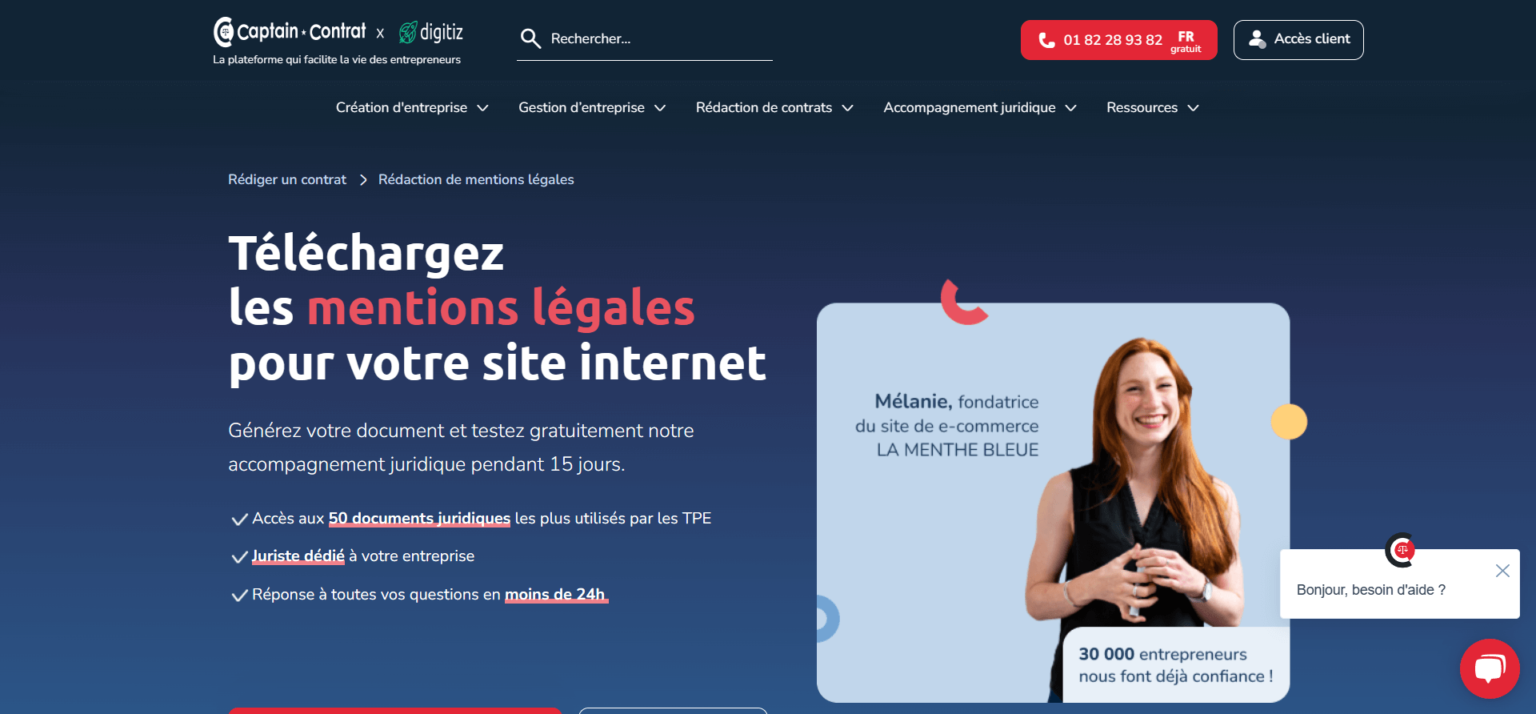Click the Accès client button
This screenshot has width=1536, height=714.
1298,40
